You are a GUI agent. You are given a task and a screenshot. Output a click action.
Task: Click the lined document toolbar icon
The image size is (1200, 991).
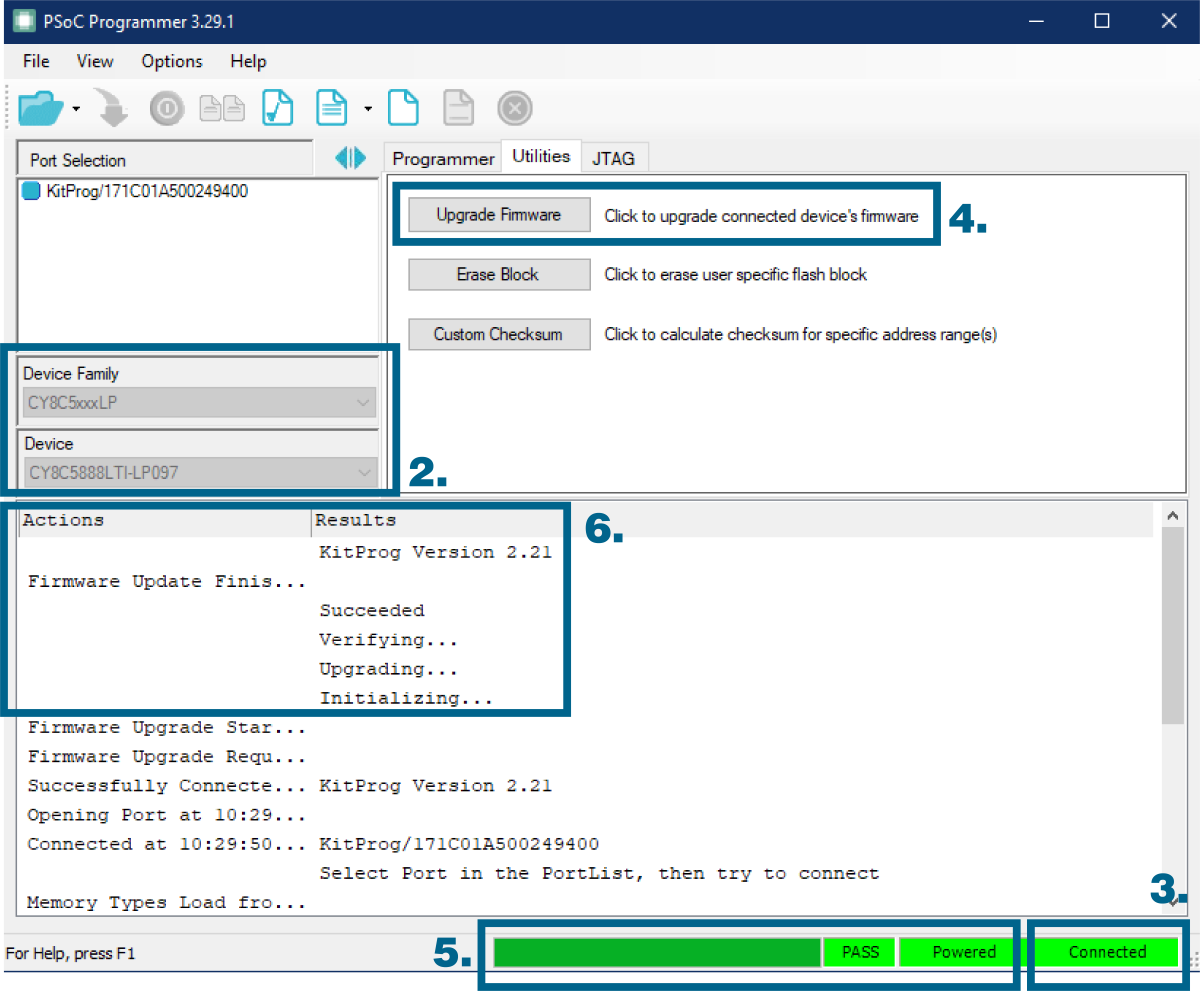(x=331, y=108)
